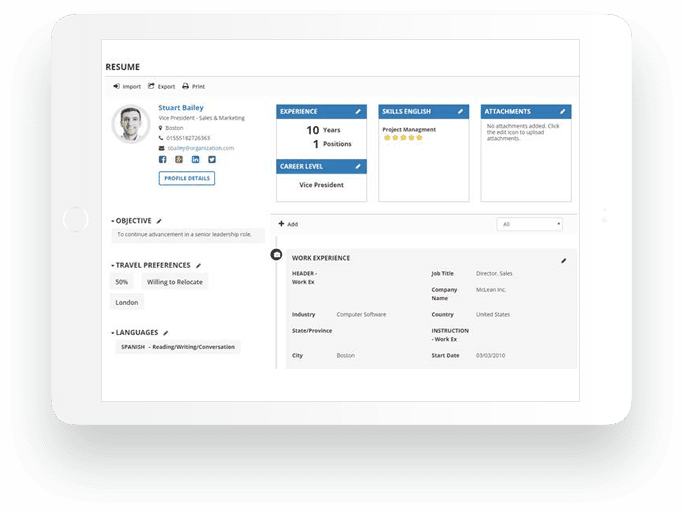683x513 pixels.
Task: Click the phone number 01555182726363
Action: point(188,138)
